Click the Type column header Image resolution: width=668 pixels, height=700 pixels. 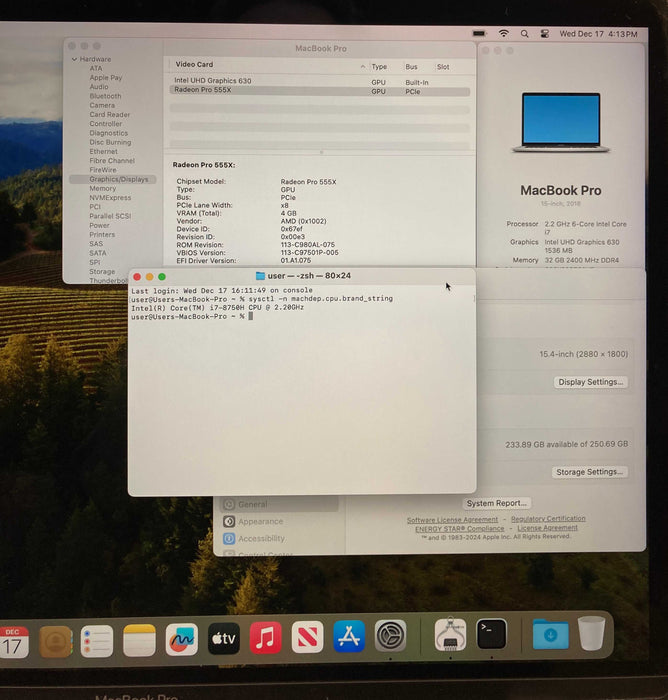click(x=379, y=67)
